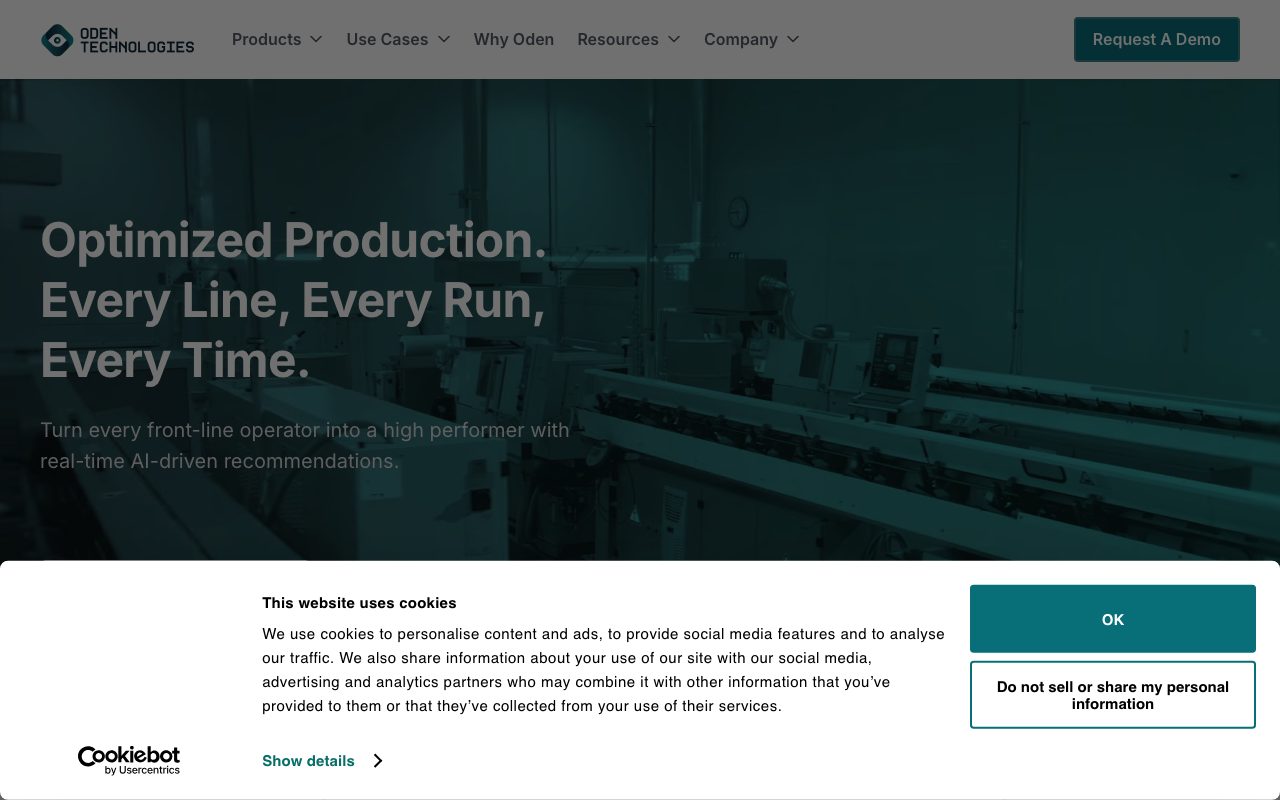Open the Resources dropdown menu
Screen dimensions: 1280x800
click(629, 39)
